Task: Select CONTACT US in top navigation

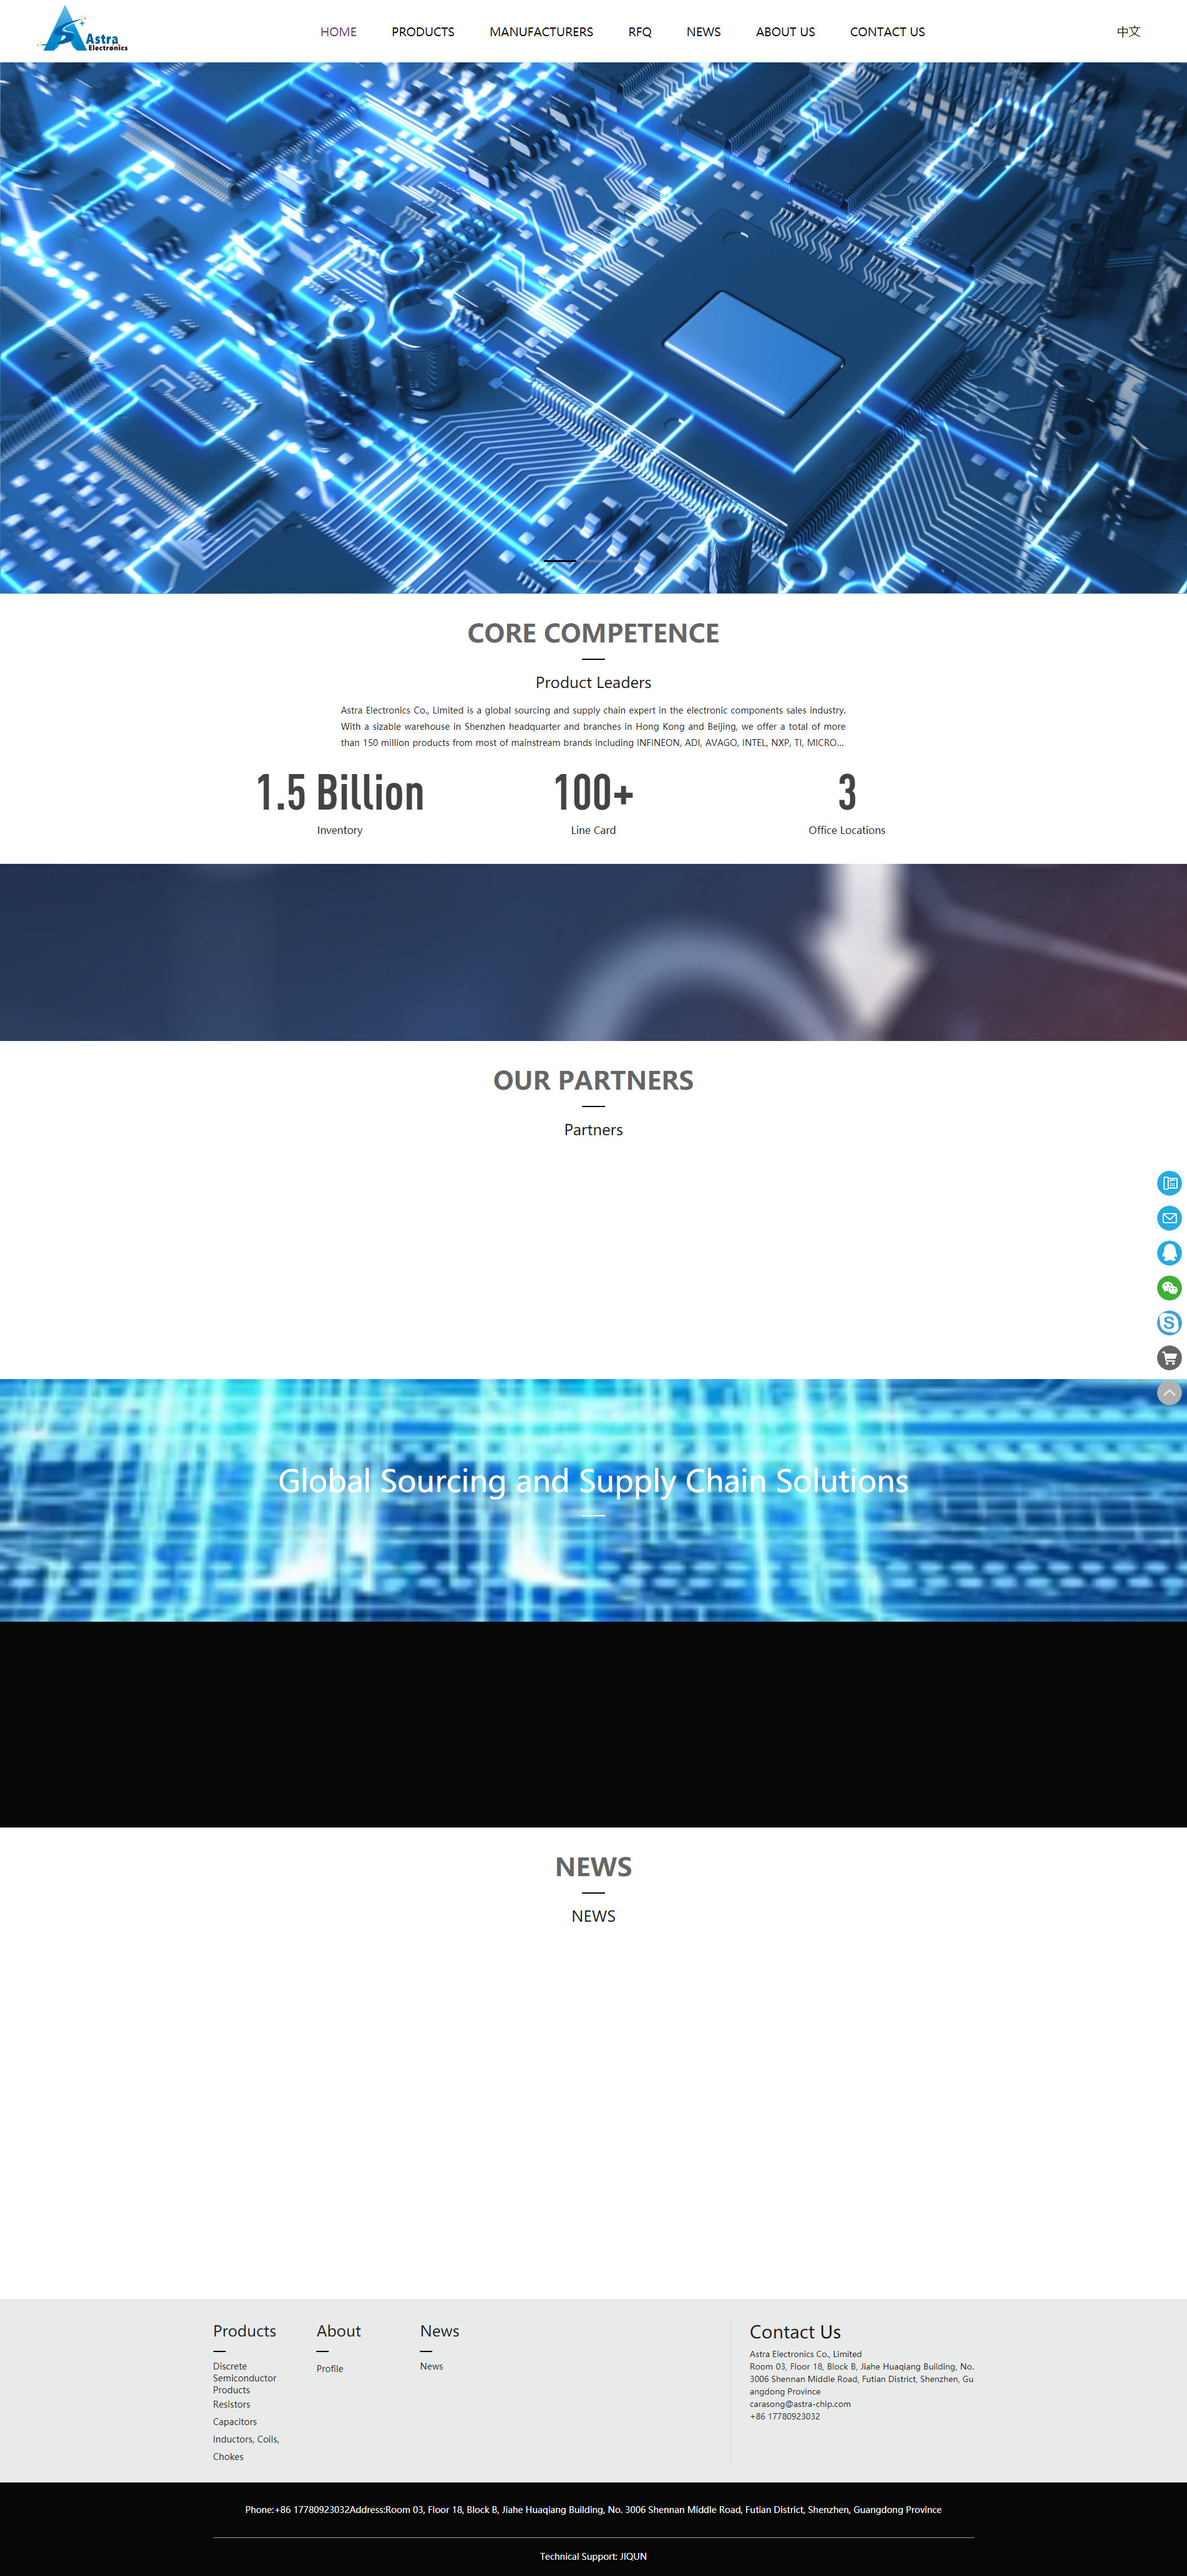Action: pyautogui.click(x=887, y=32)
